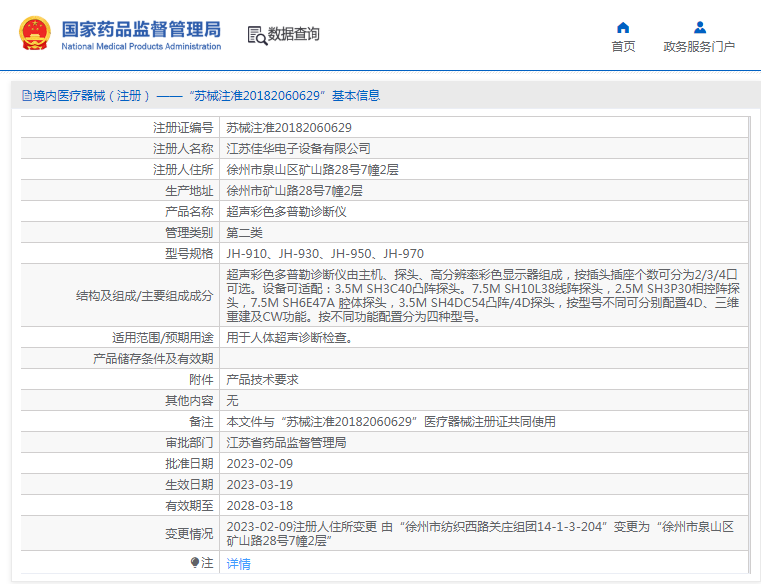The image size is (761, 584).
Task: Click the breadcrumb header 境内医疗器械（注册）基本信息
Action: click(x=201, y=96)
